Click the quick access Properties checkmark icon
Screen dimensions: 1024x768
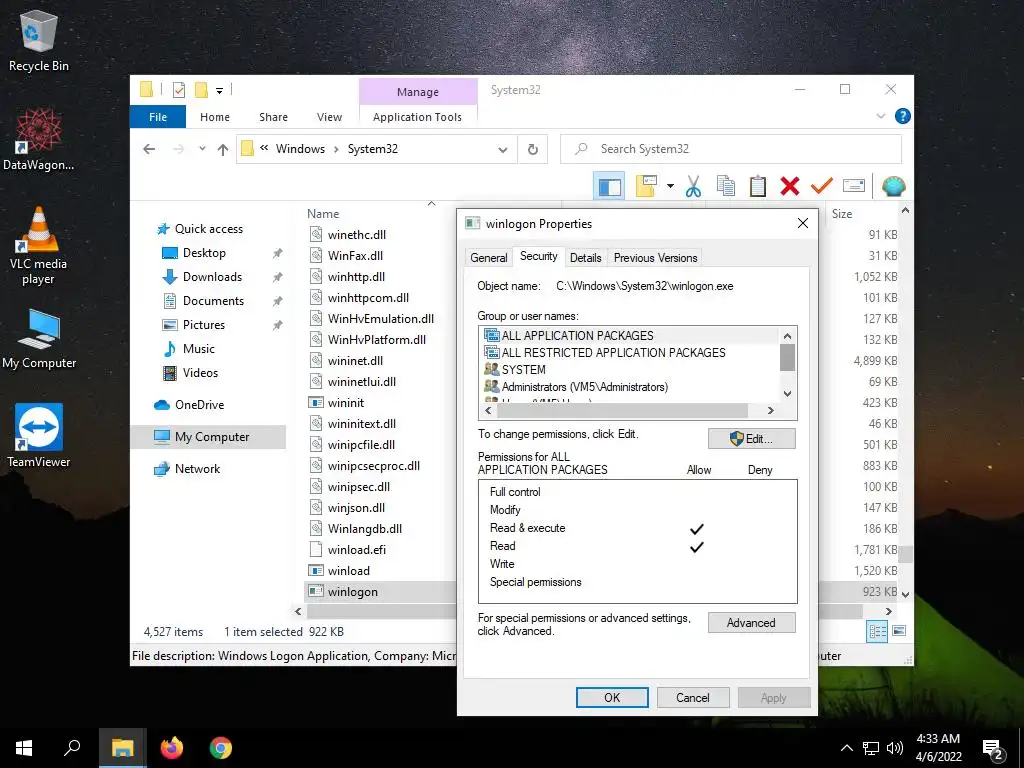coord(178,90)
